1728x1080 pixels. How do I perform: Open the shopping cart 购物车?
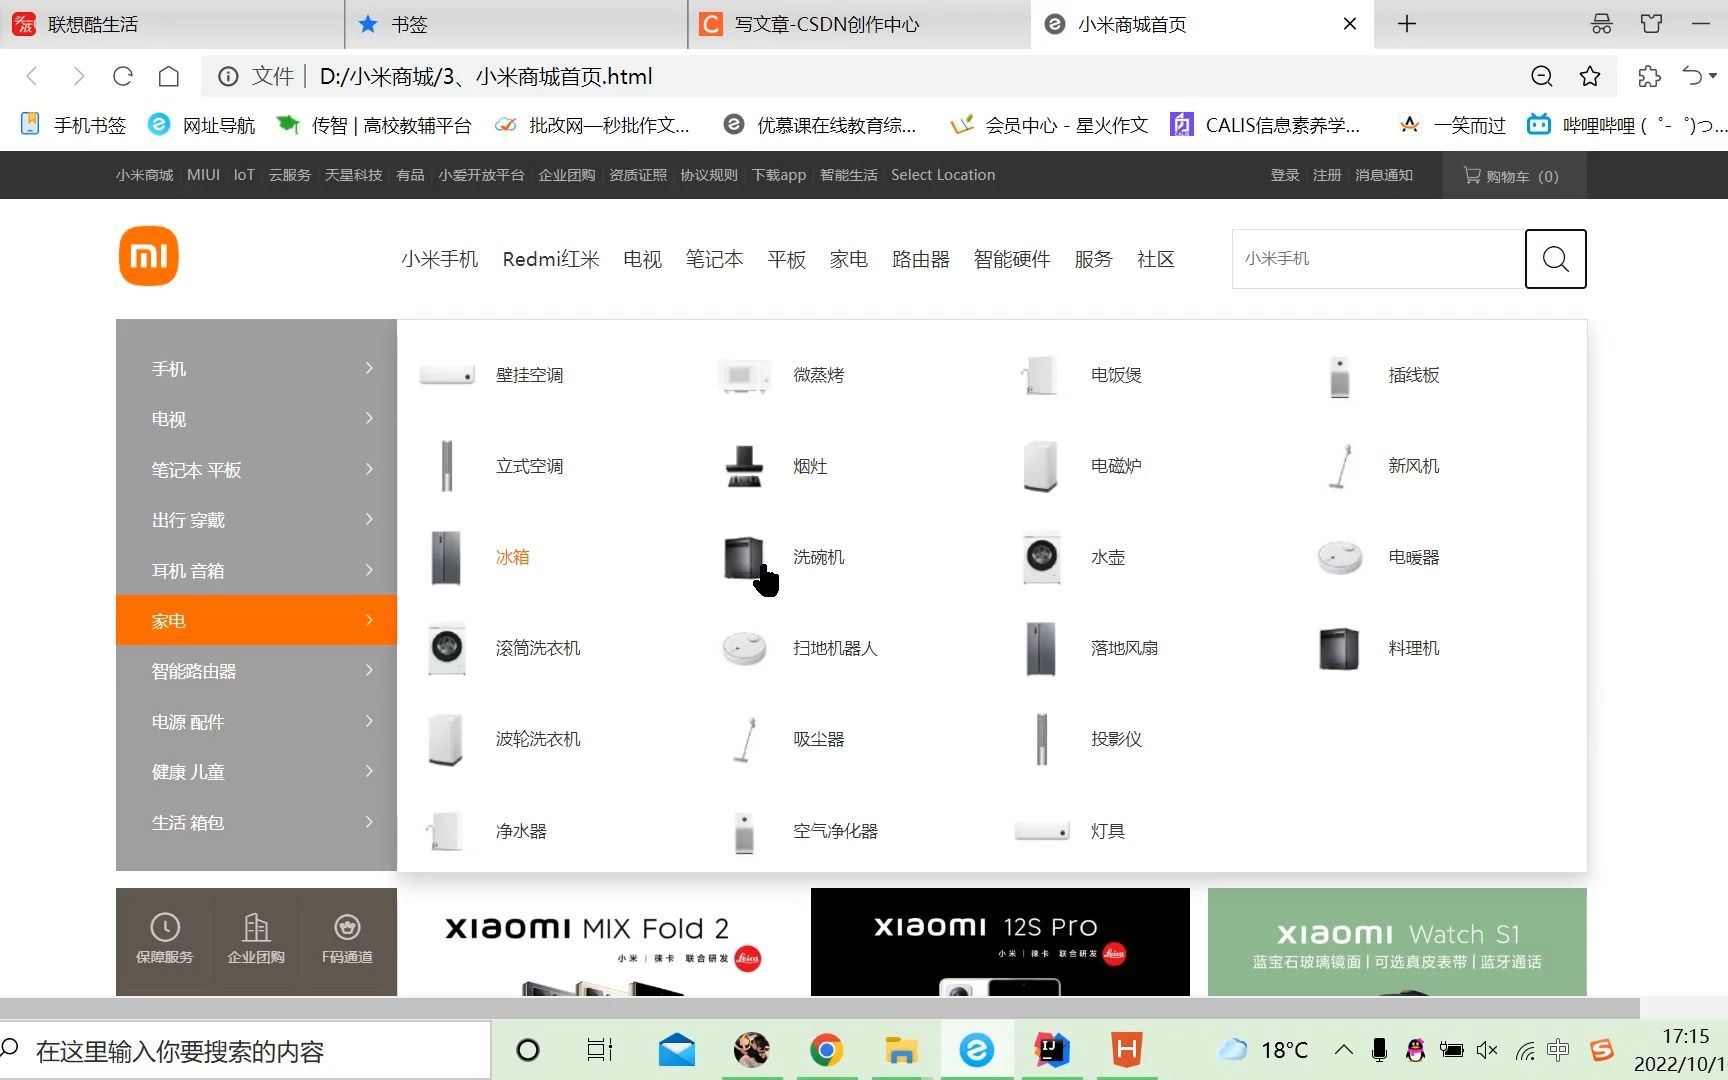pos(1512,176)
